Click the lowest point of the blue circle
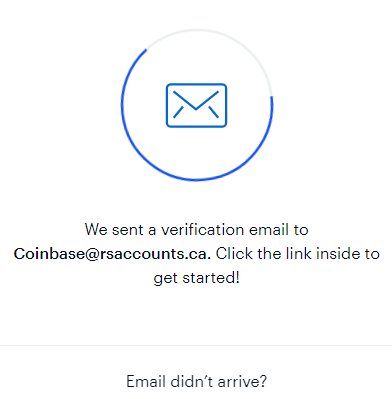 tap(196, 180)
